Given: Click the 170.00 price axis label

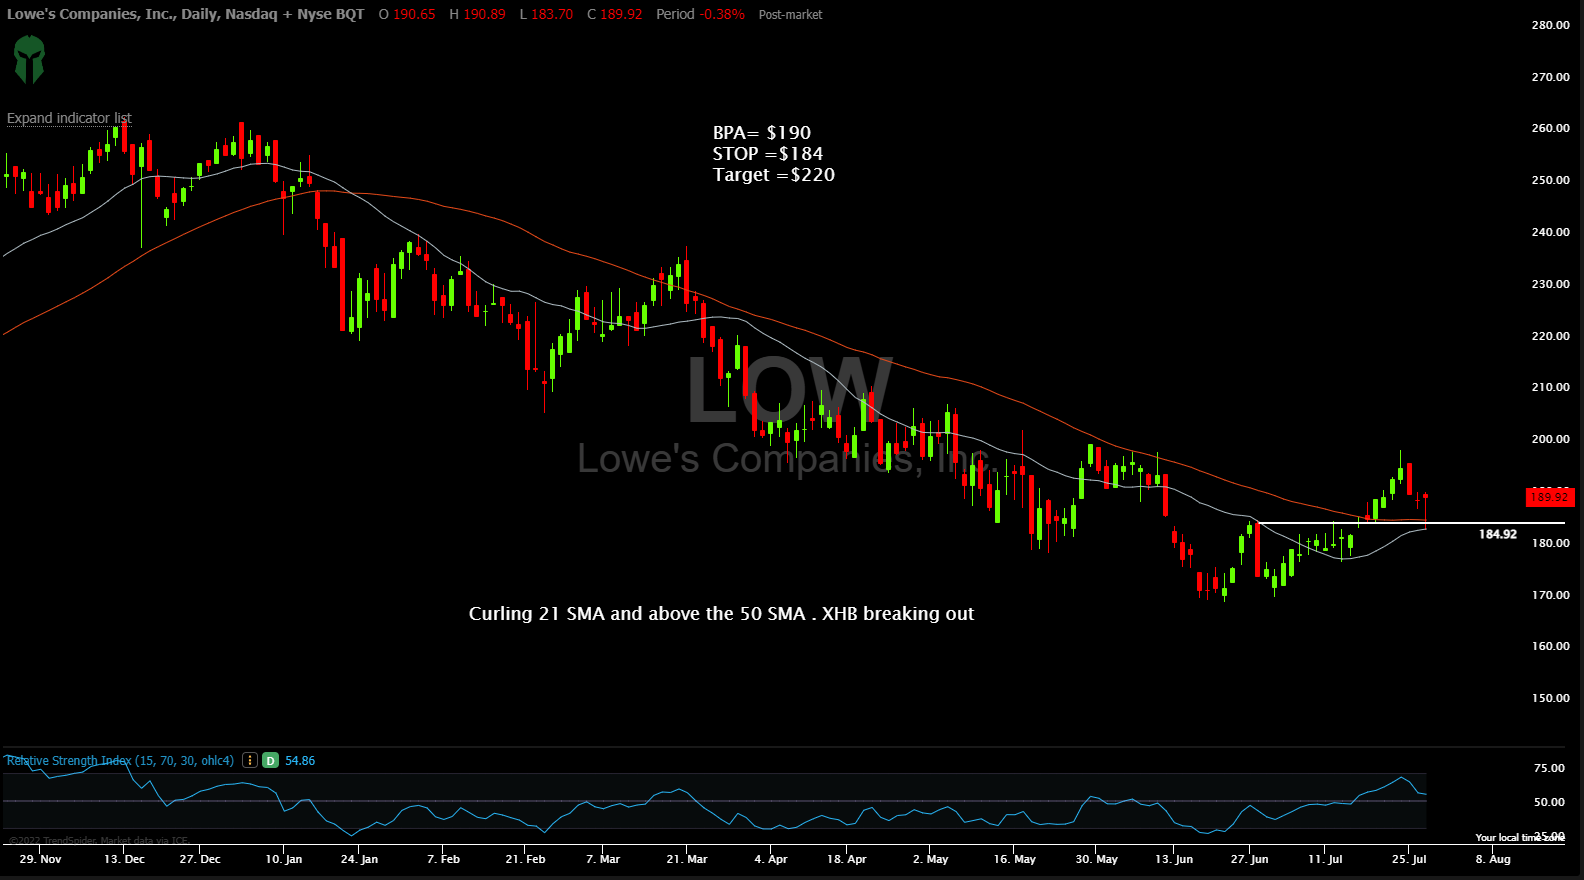Looking at the screenshot, I should click(1550, 595).
